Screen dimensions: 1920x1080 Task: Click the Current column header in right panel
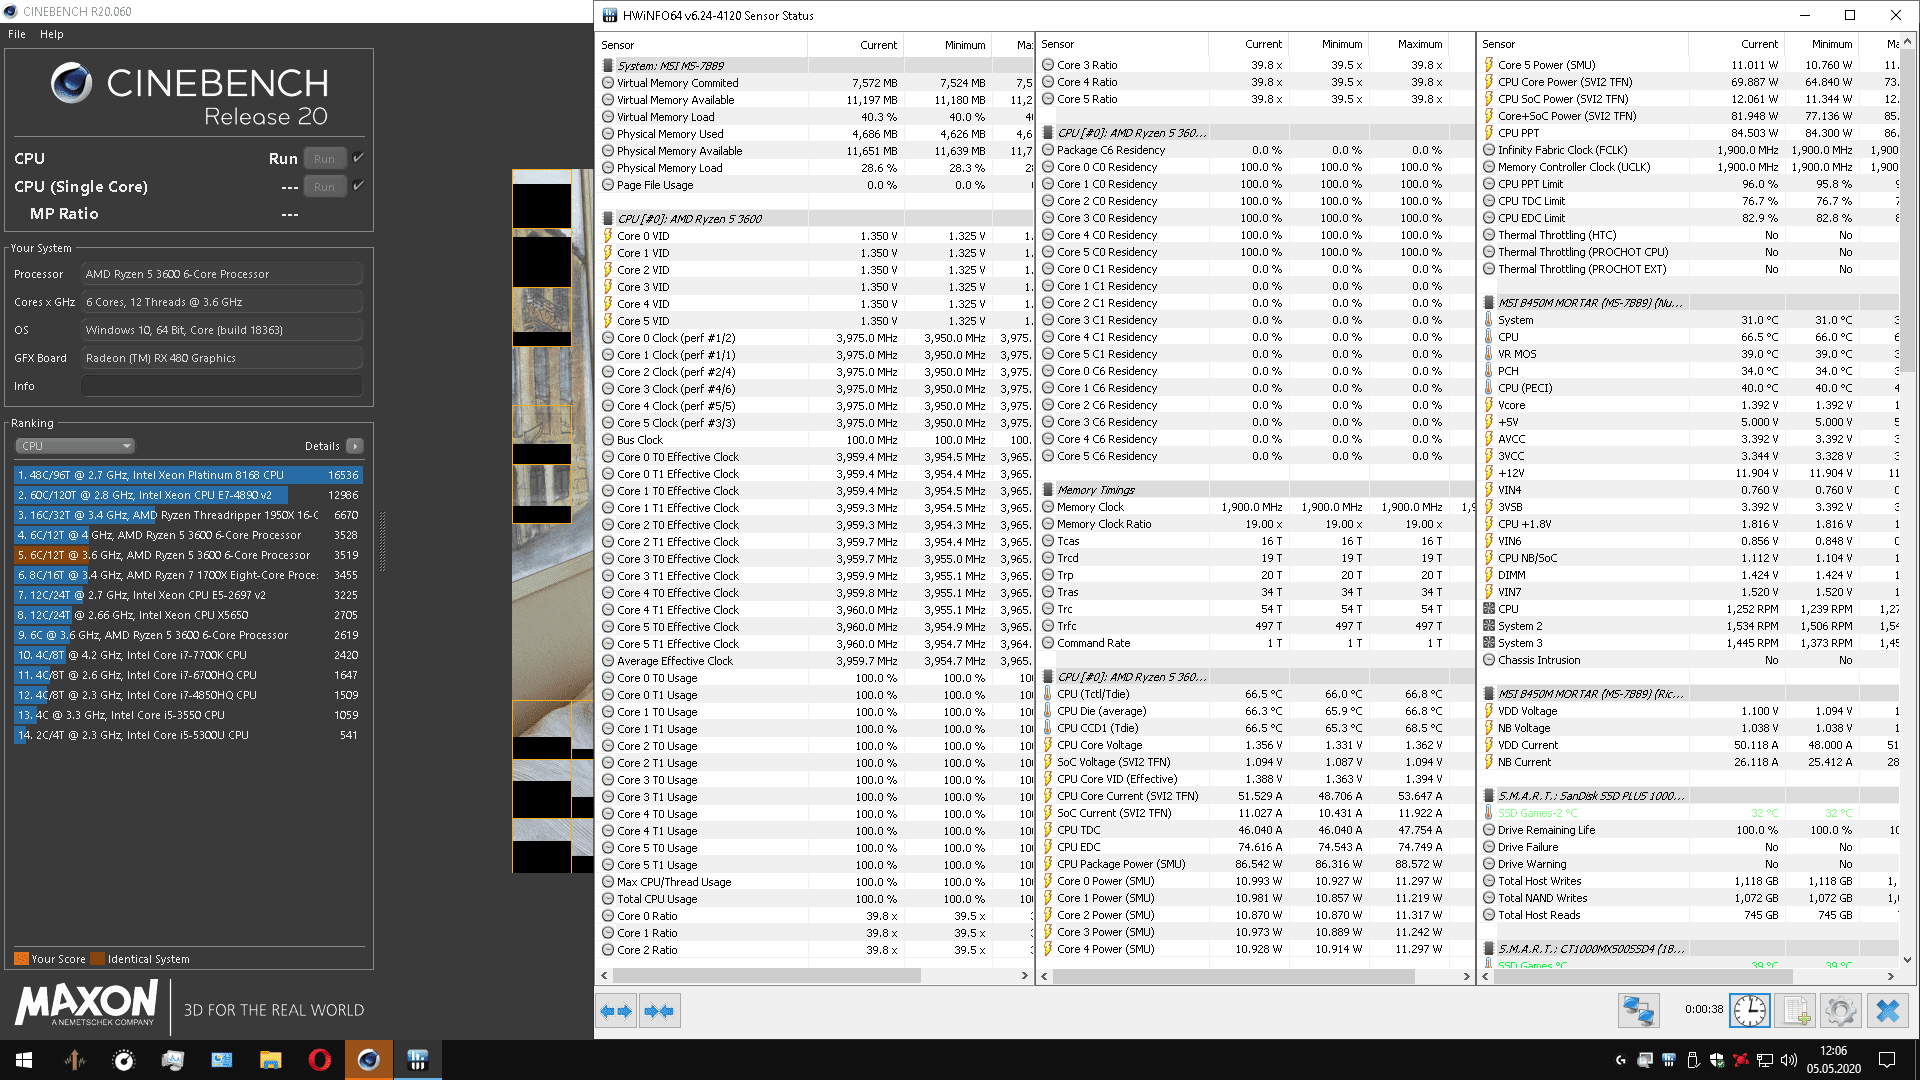1735,44
